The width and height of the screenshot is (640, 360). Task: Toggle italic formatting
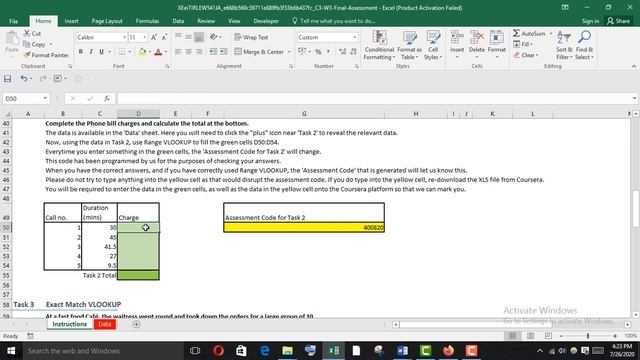(91, 52)
